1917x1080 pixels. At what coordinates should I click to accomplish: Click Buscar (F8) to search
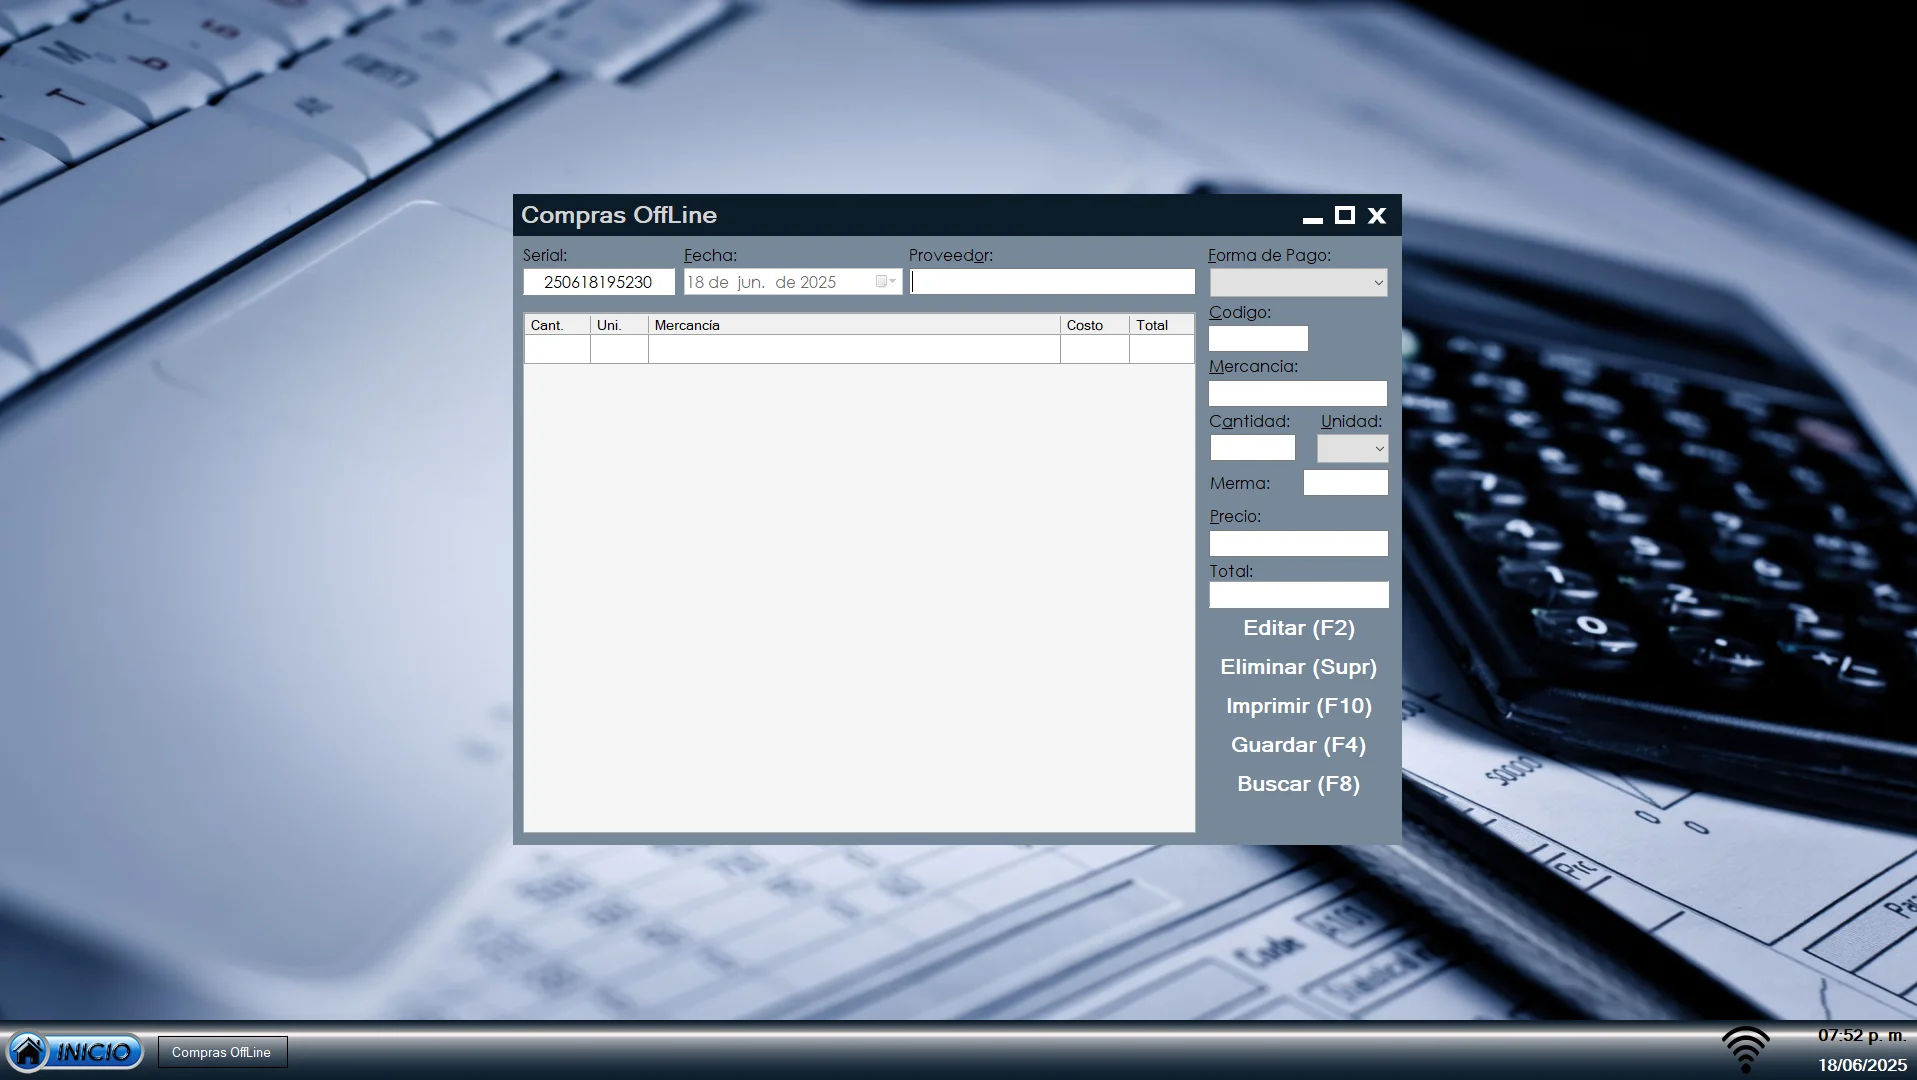point(1297,784)
